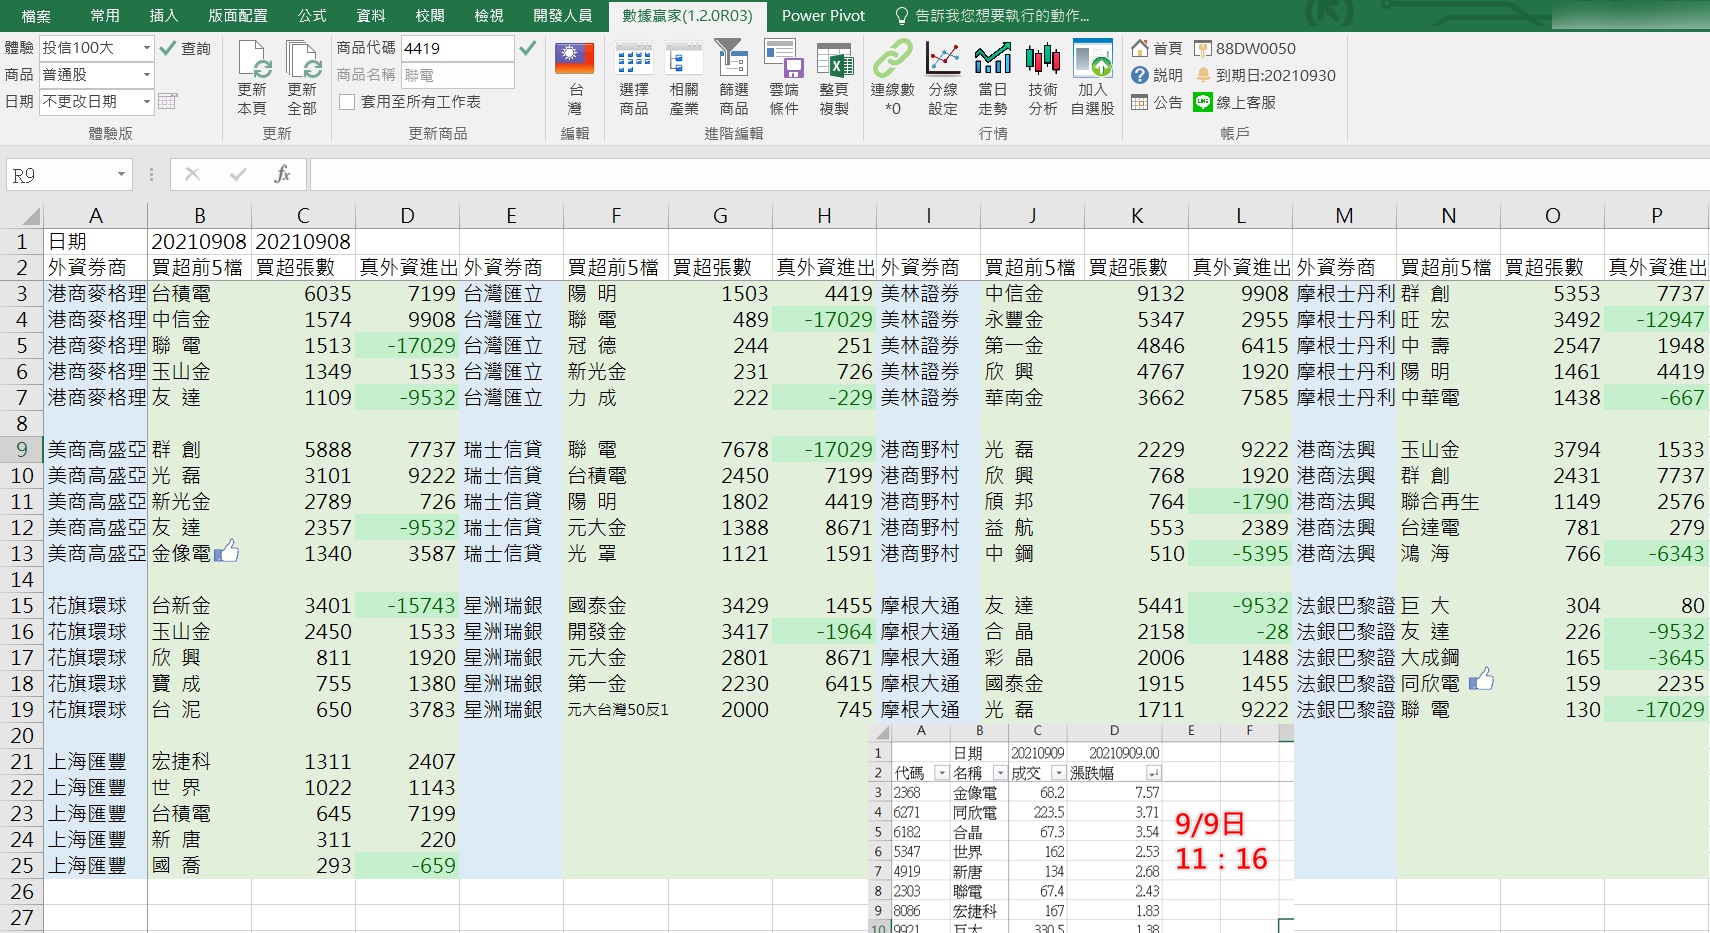
Task: Open the 檔案 file tab
Action: [x=36, y=16]
